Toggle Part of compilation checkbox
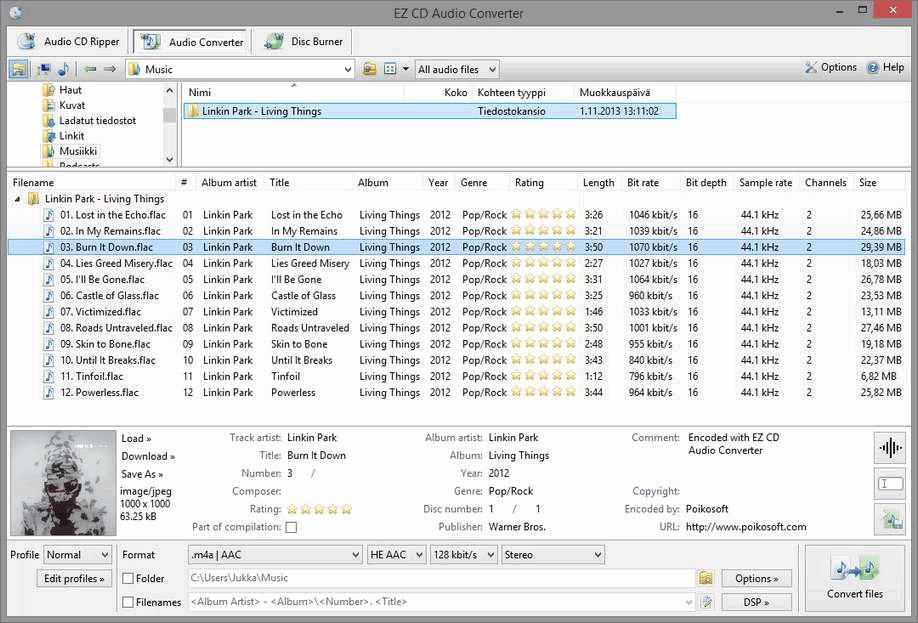 291,527
